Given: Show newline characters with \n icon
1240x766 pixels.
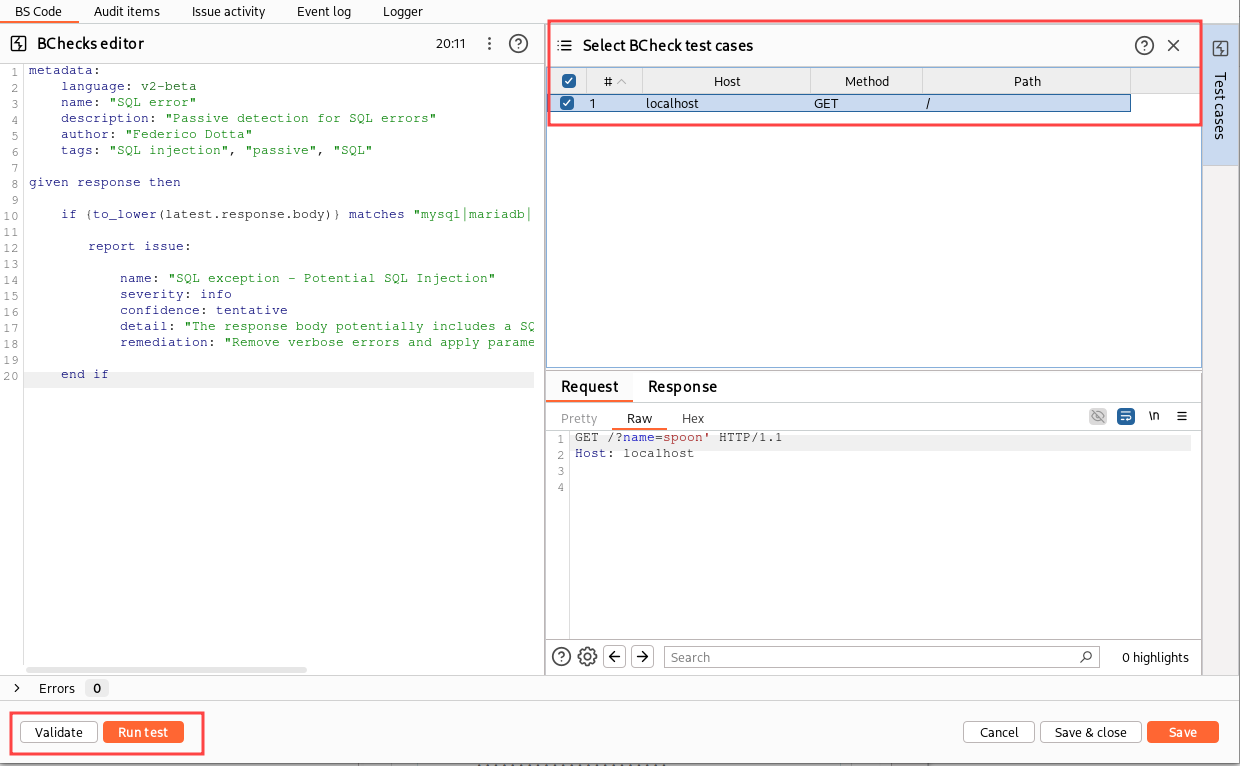Looking at the screenshot, I should click(x=1154, y=417).
